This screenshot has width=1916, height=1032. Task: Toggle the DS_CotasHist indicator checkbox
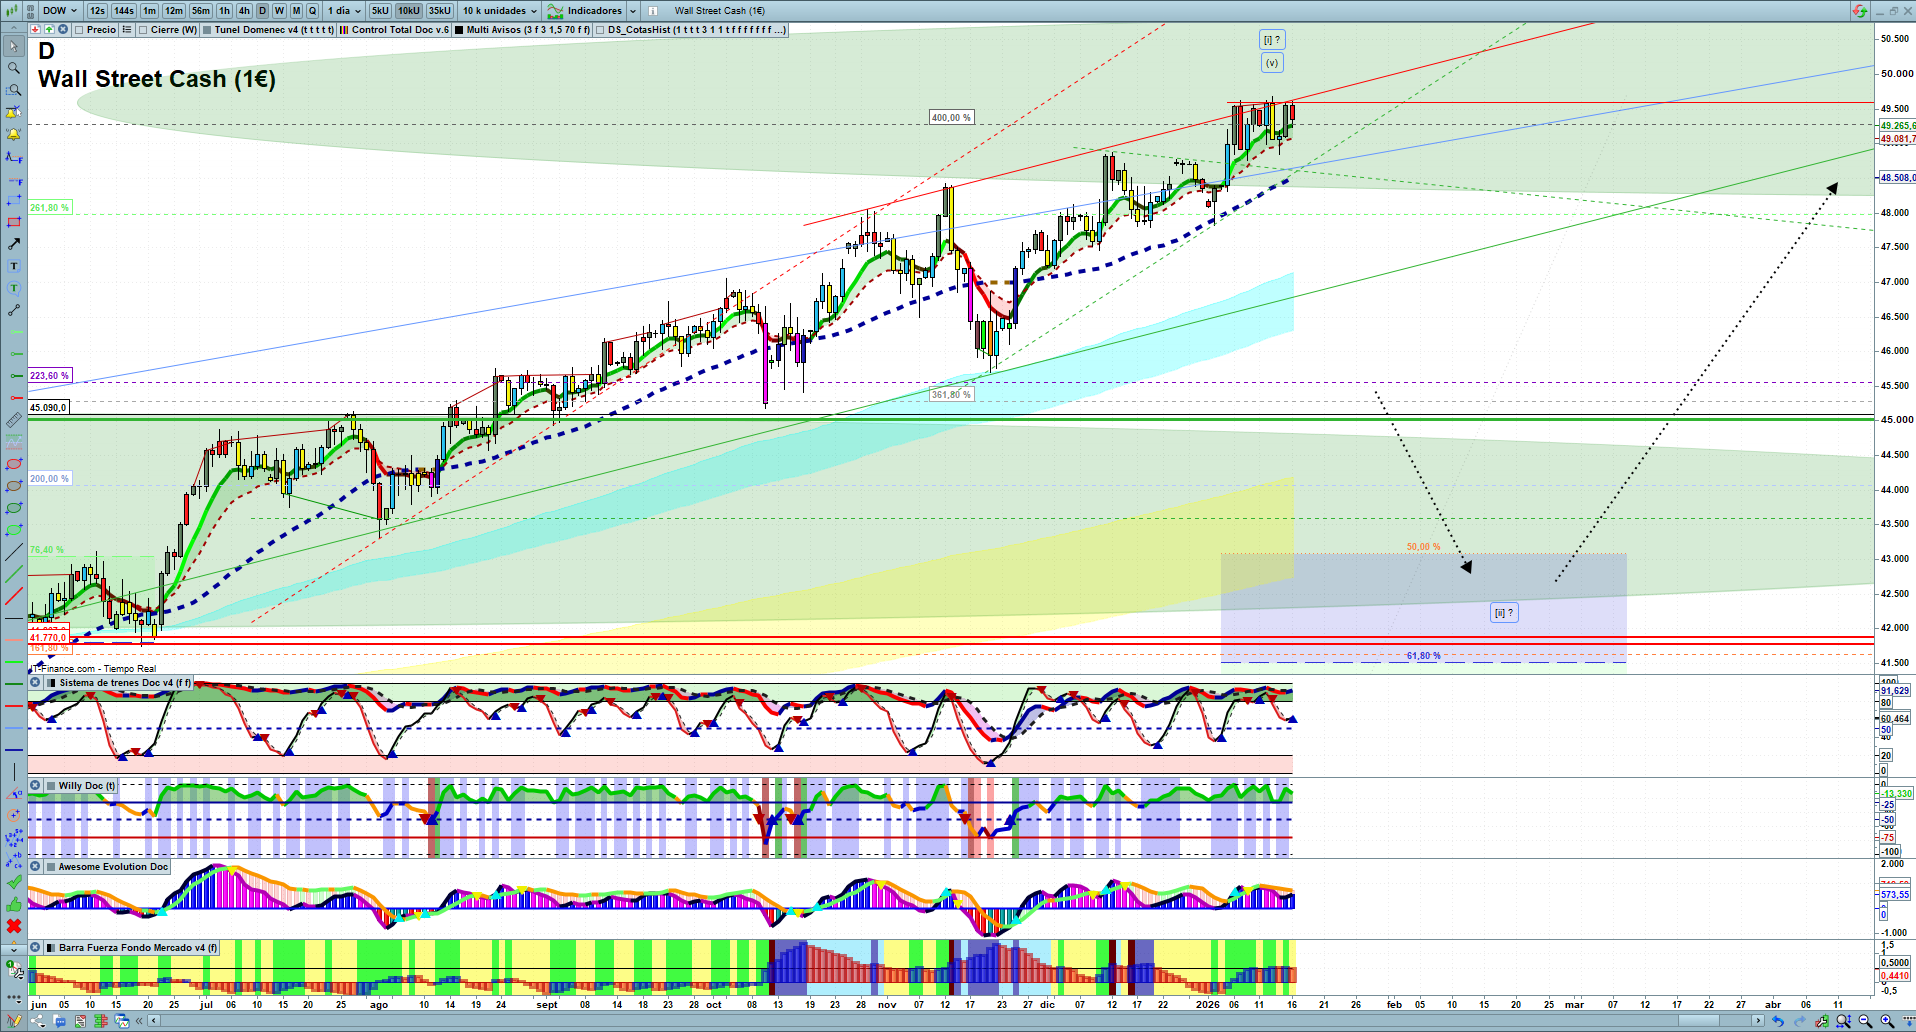pyautogui.click(x=600, y=30)
